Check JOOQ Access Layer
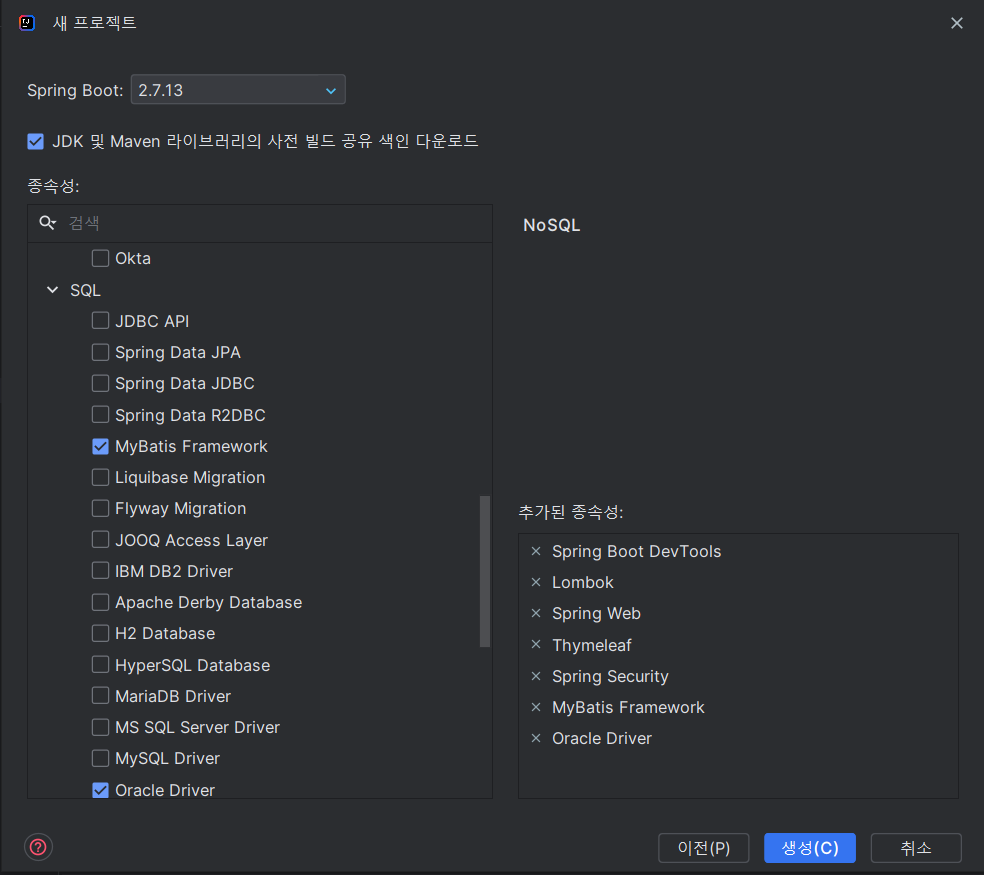Viewport: 984px width, 875px height. 100,540
